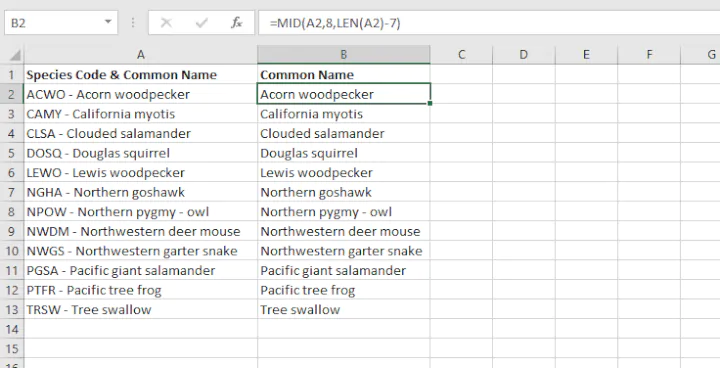Image resolution: width=720 pixels, height=368 pixels.
Task: Select the cell with NPOW - Northern pygmy - owl
Action: (141, 212)
